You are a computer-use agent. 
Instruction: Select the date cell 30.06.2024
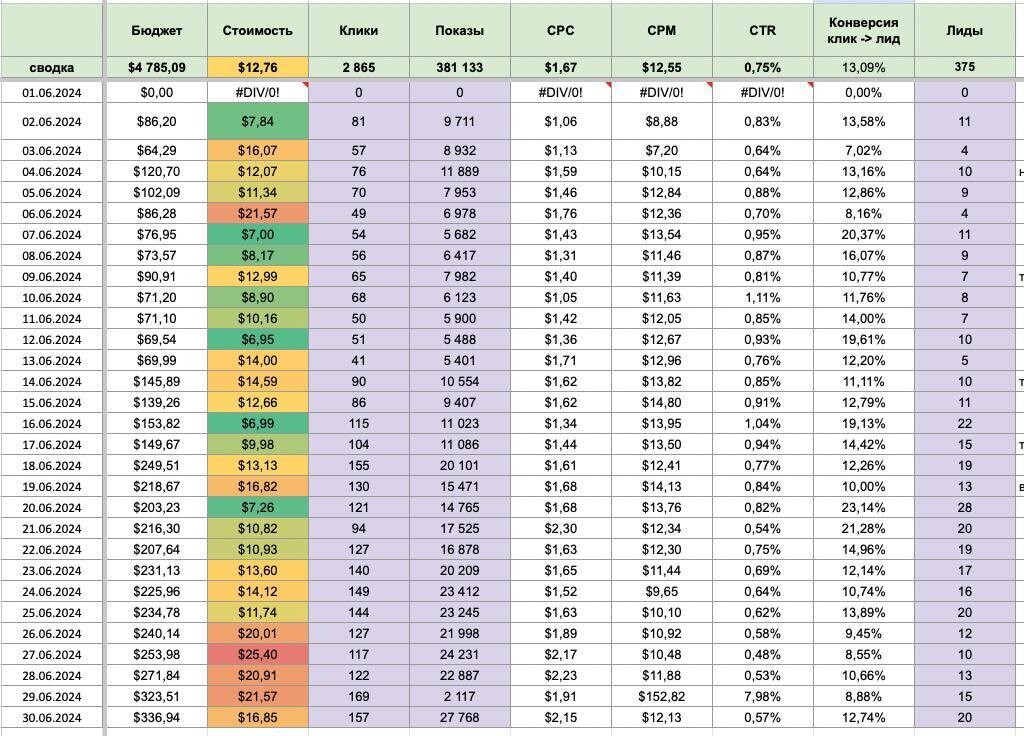pyautogui.click(x=52, y=718)
